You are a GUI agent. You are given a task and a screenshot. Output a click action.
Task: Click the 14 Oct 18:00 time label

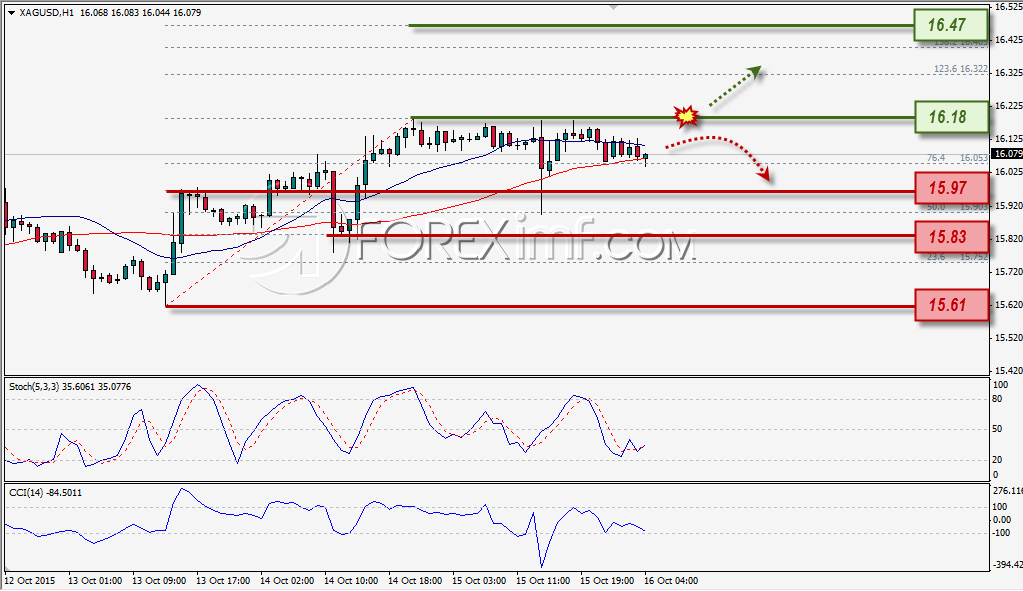[x=415, y=581]
